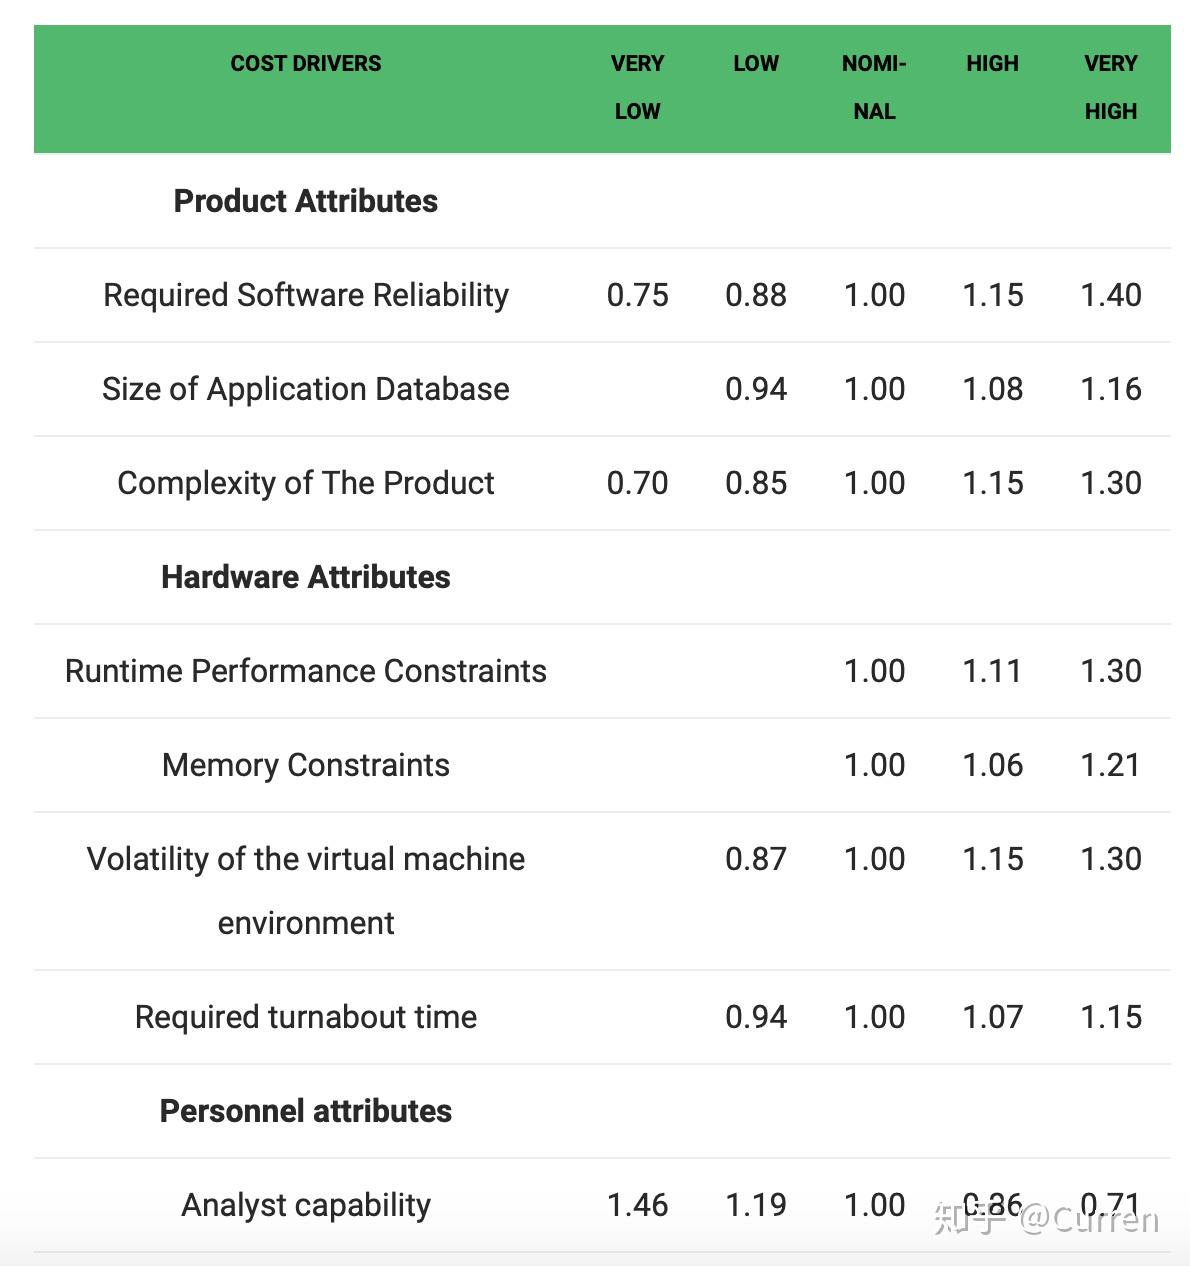Image resolution: width=1190 pixels, height=1266 pixels.
Task: Select the Personnel attributes section heading
Action: click(305, 1111)
